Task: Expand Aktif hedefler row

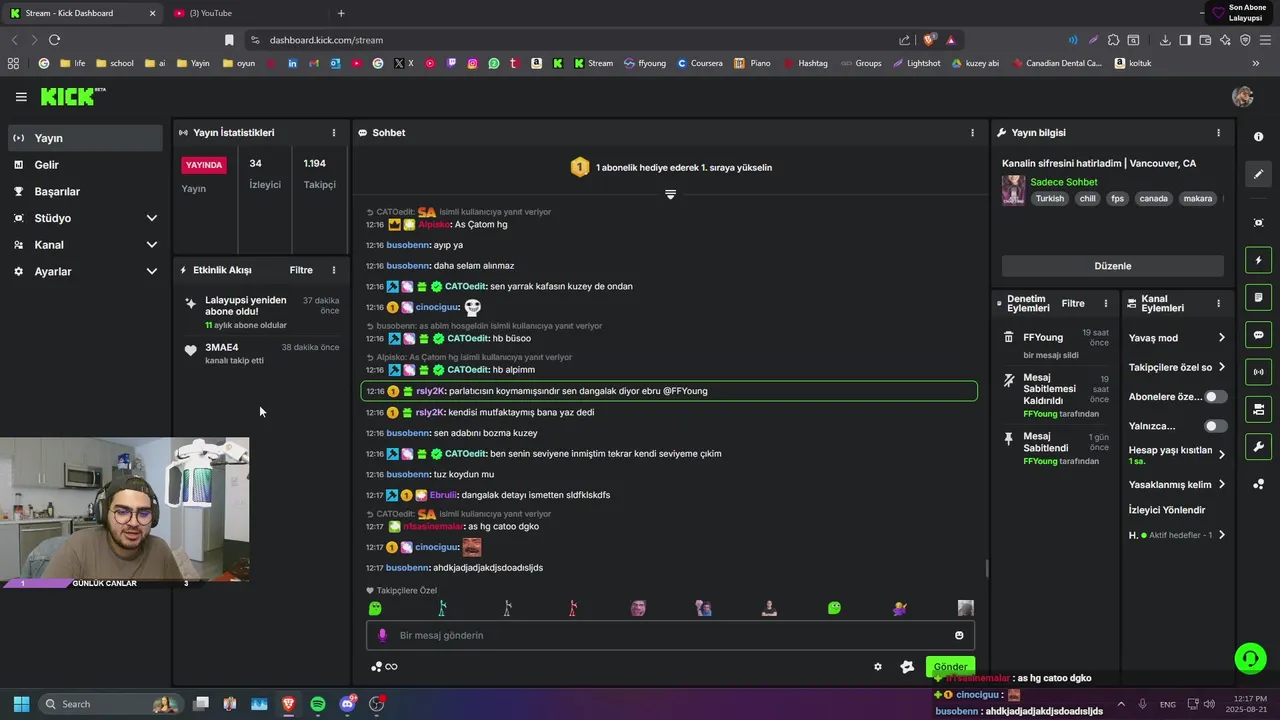Action: (1177, 535)
